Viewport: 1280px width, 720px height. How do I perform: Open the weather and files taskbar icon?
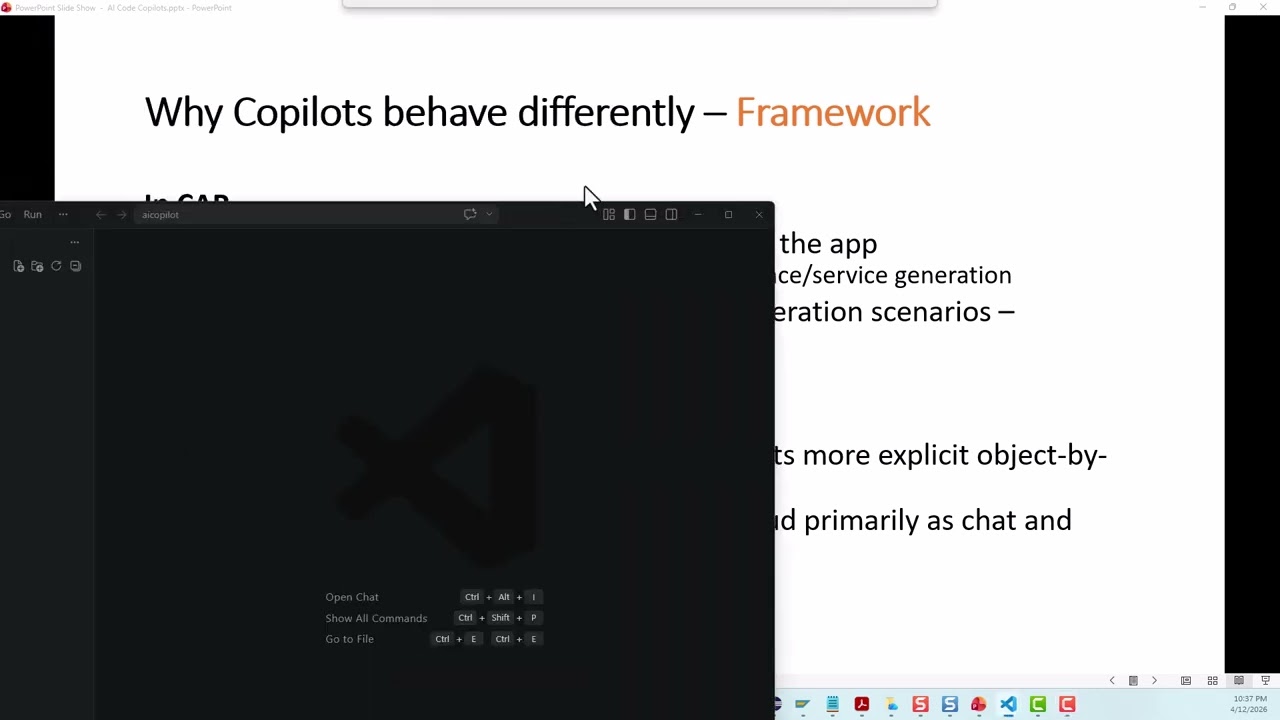(891, 705)
